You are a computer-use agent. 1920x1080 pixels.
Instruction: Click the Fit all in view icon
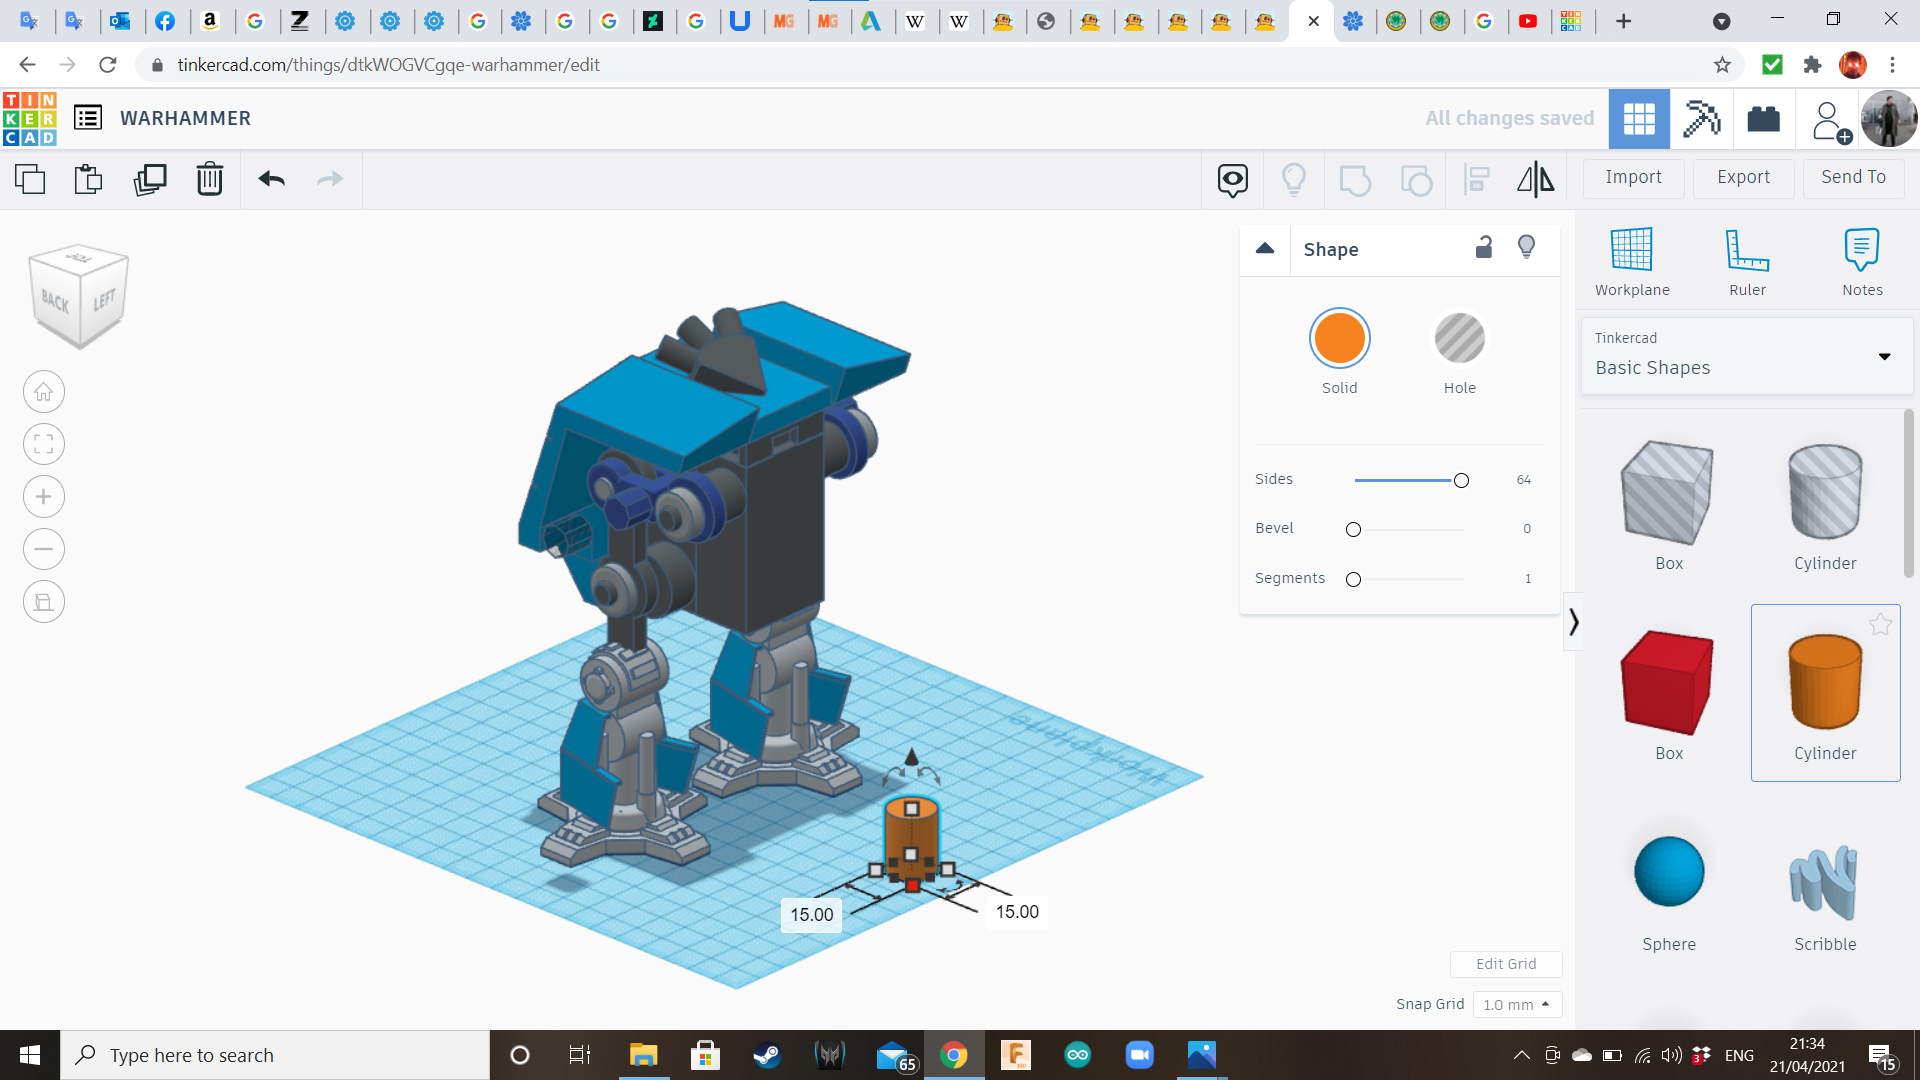[44, 444]
